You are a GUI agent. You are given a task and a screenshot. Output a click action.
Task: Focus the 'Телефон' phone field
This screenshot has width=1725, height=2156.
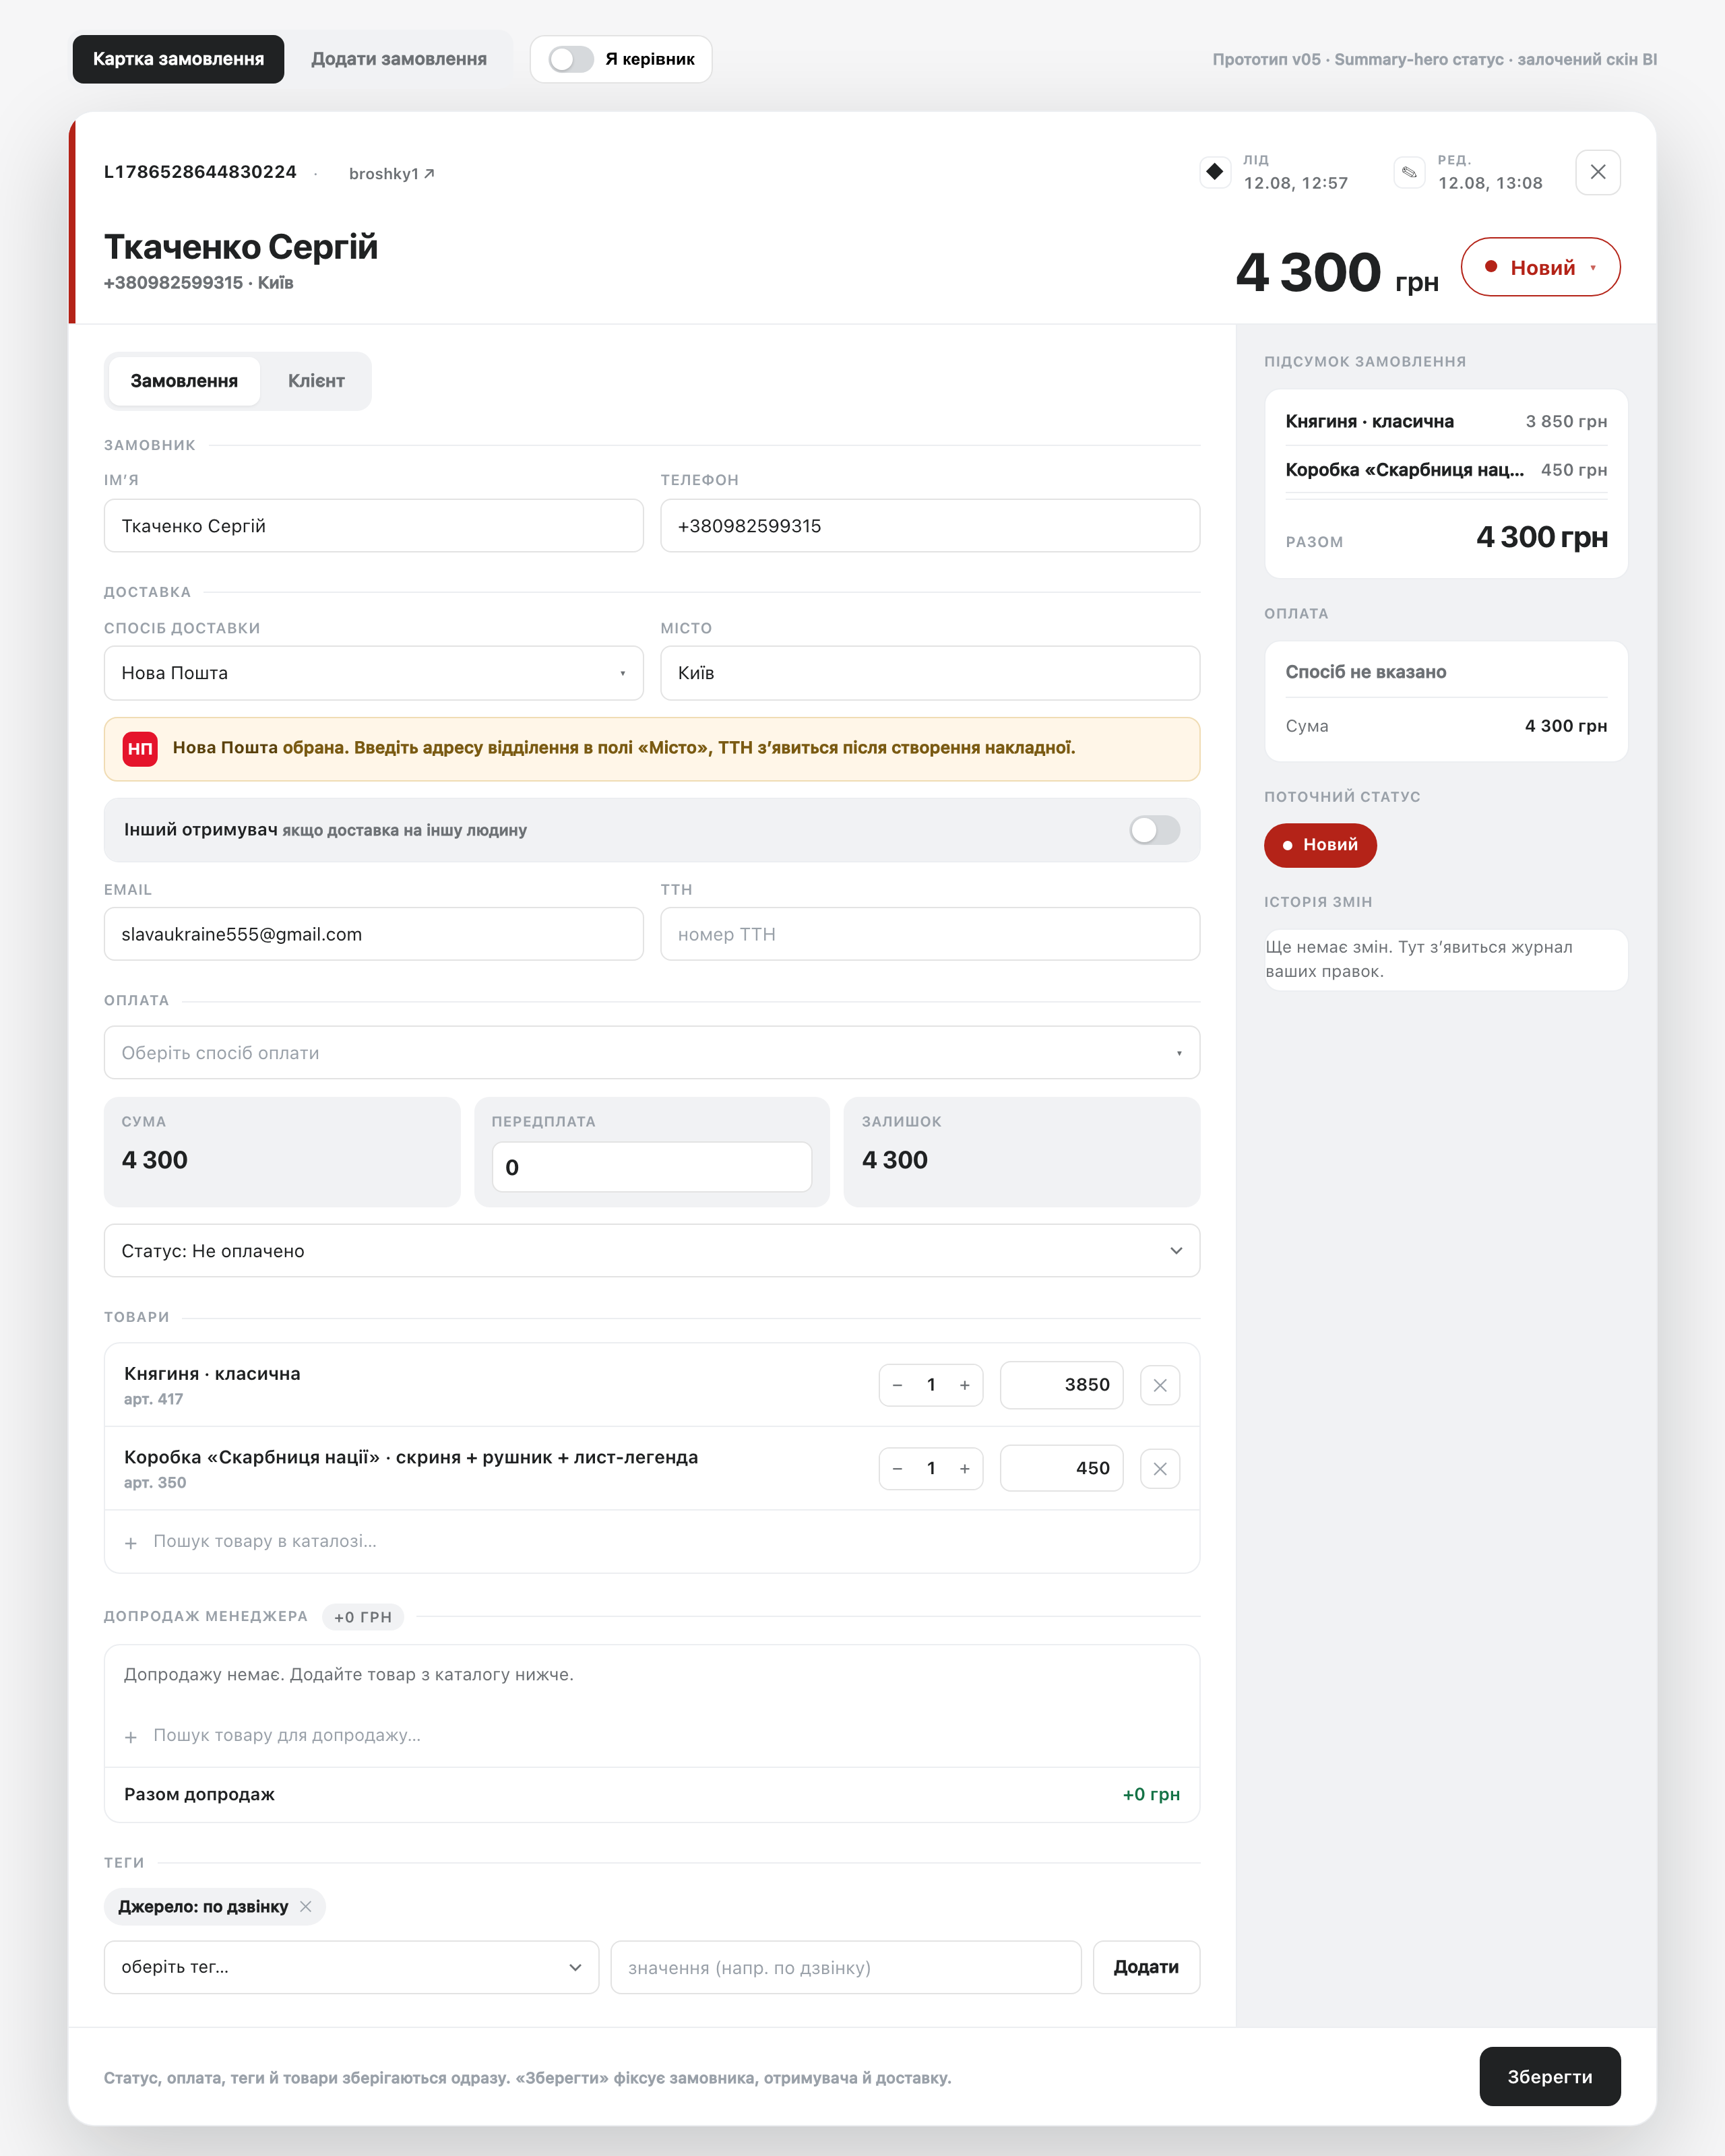point(930,526)
